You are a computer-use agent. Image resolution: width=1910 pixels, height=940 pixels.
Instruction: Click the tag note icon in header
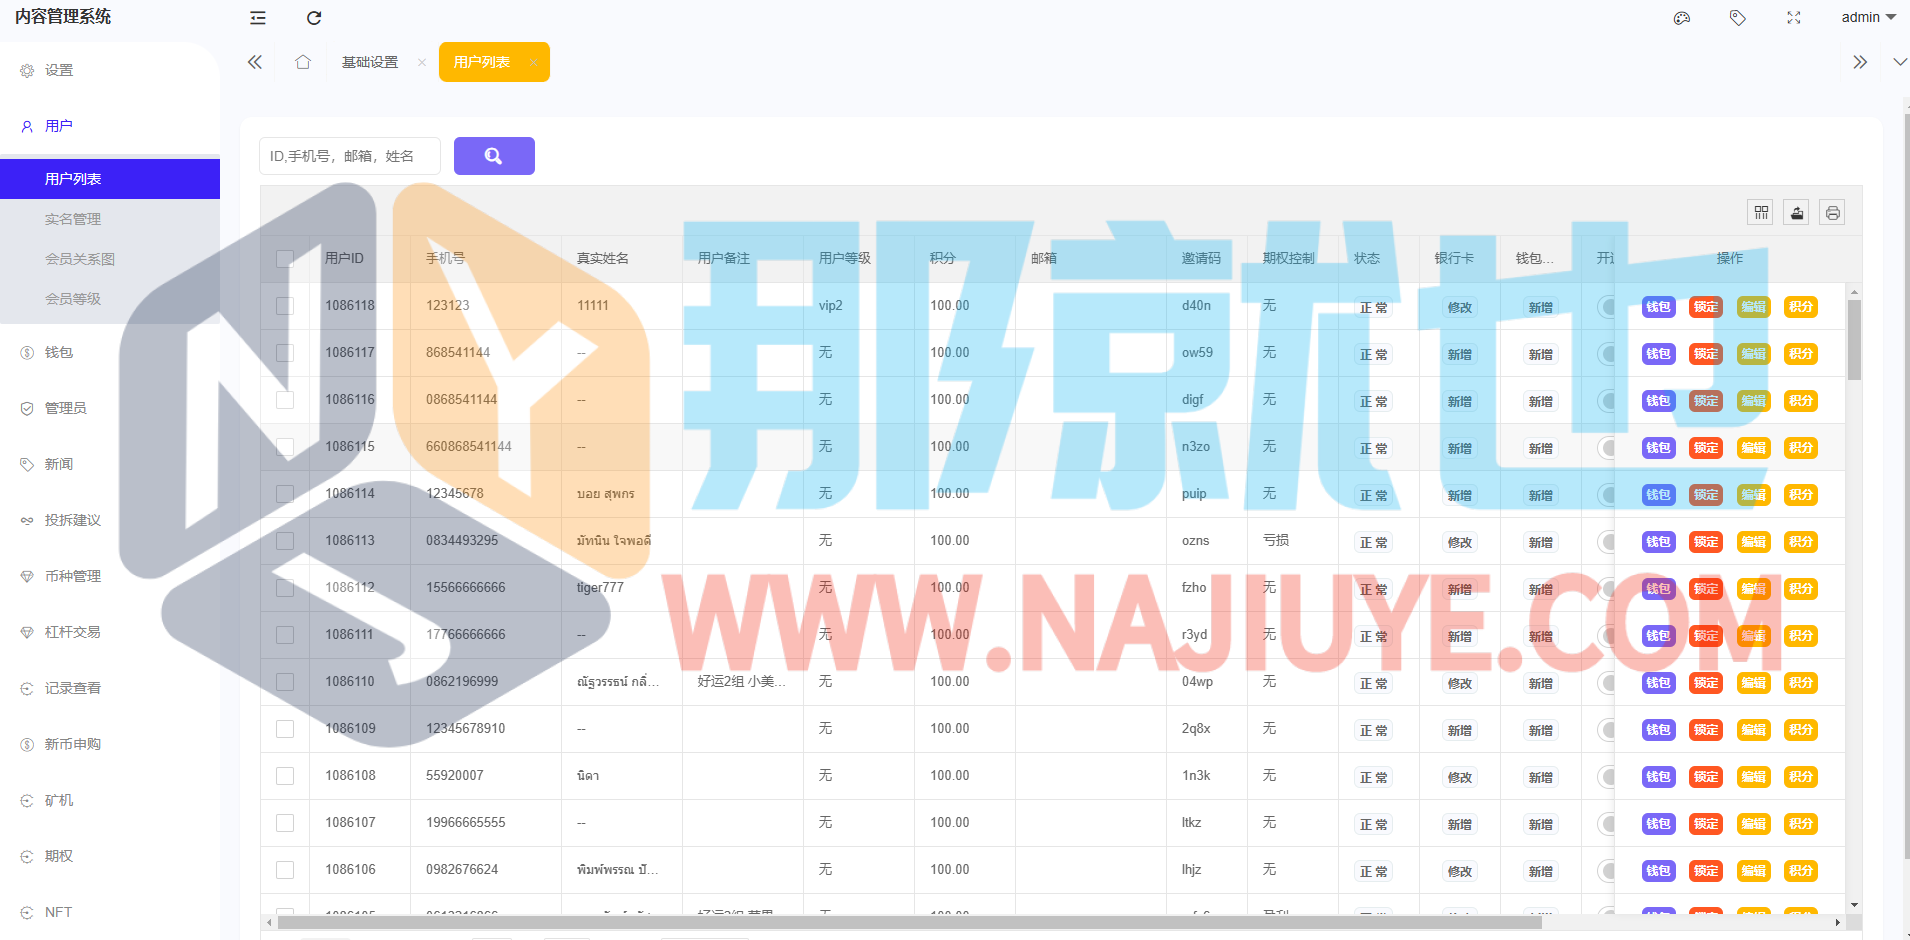click(1738, 18)
